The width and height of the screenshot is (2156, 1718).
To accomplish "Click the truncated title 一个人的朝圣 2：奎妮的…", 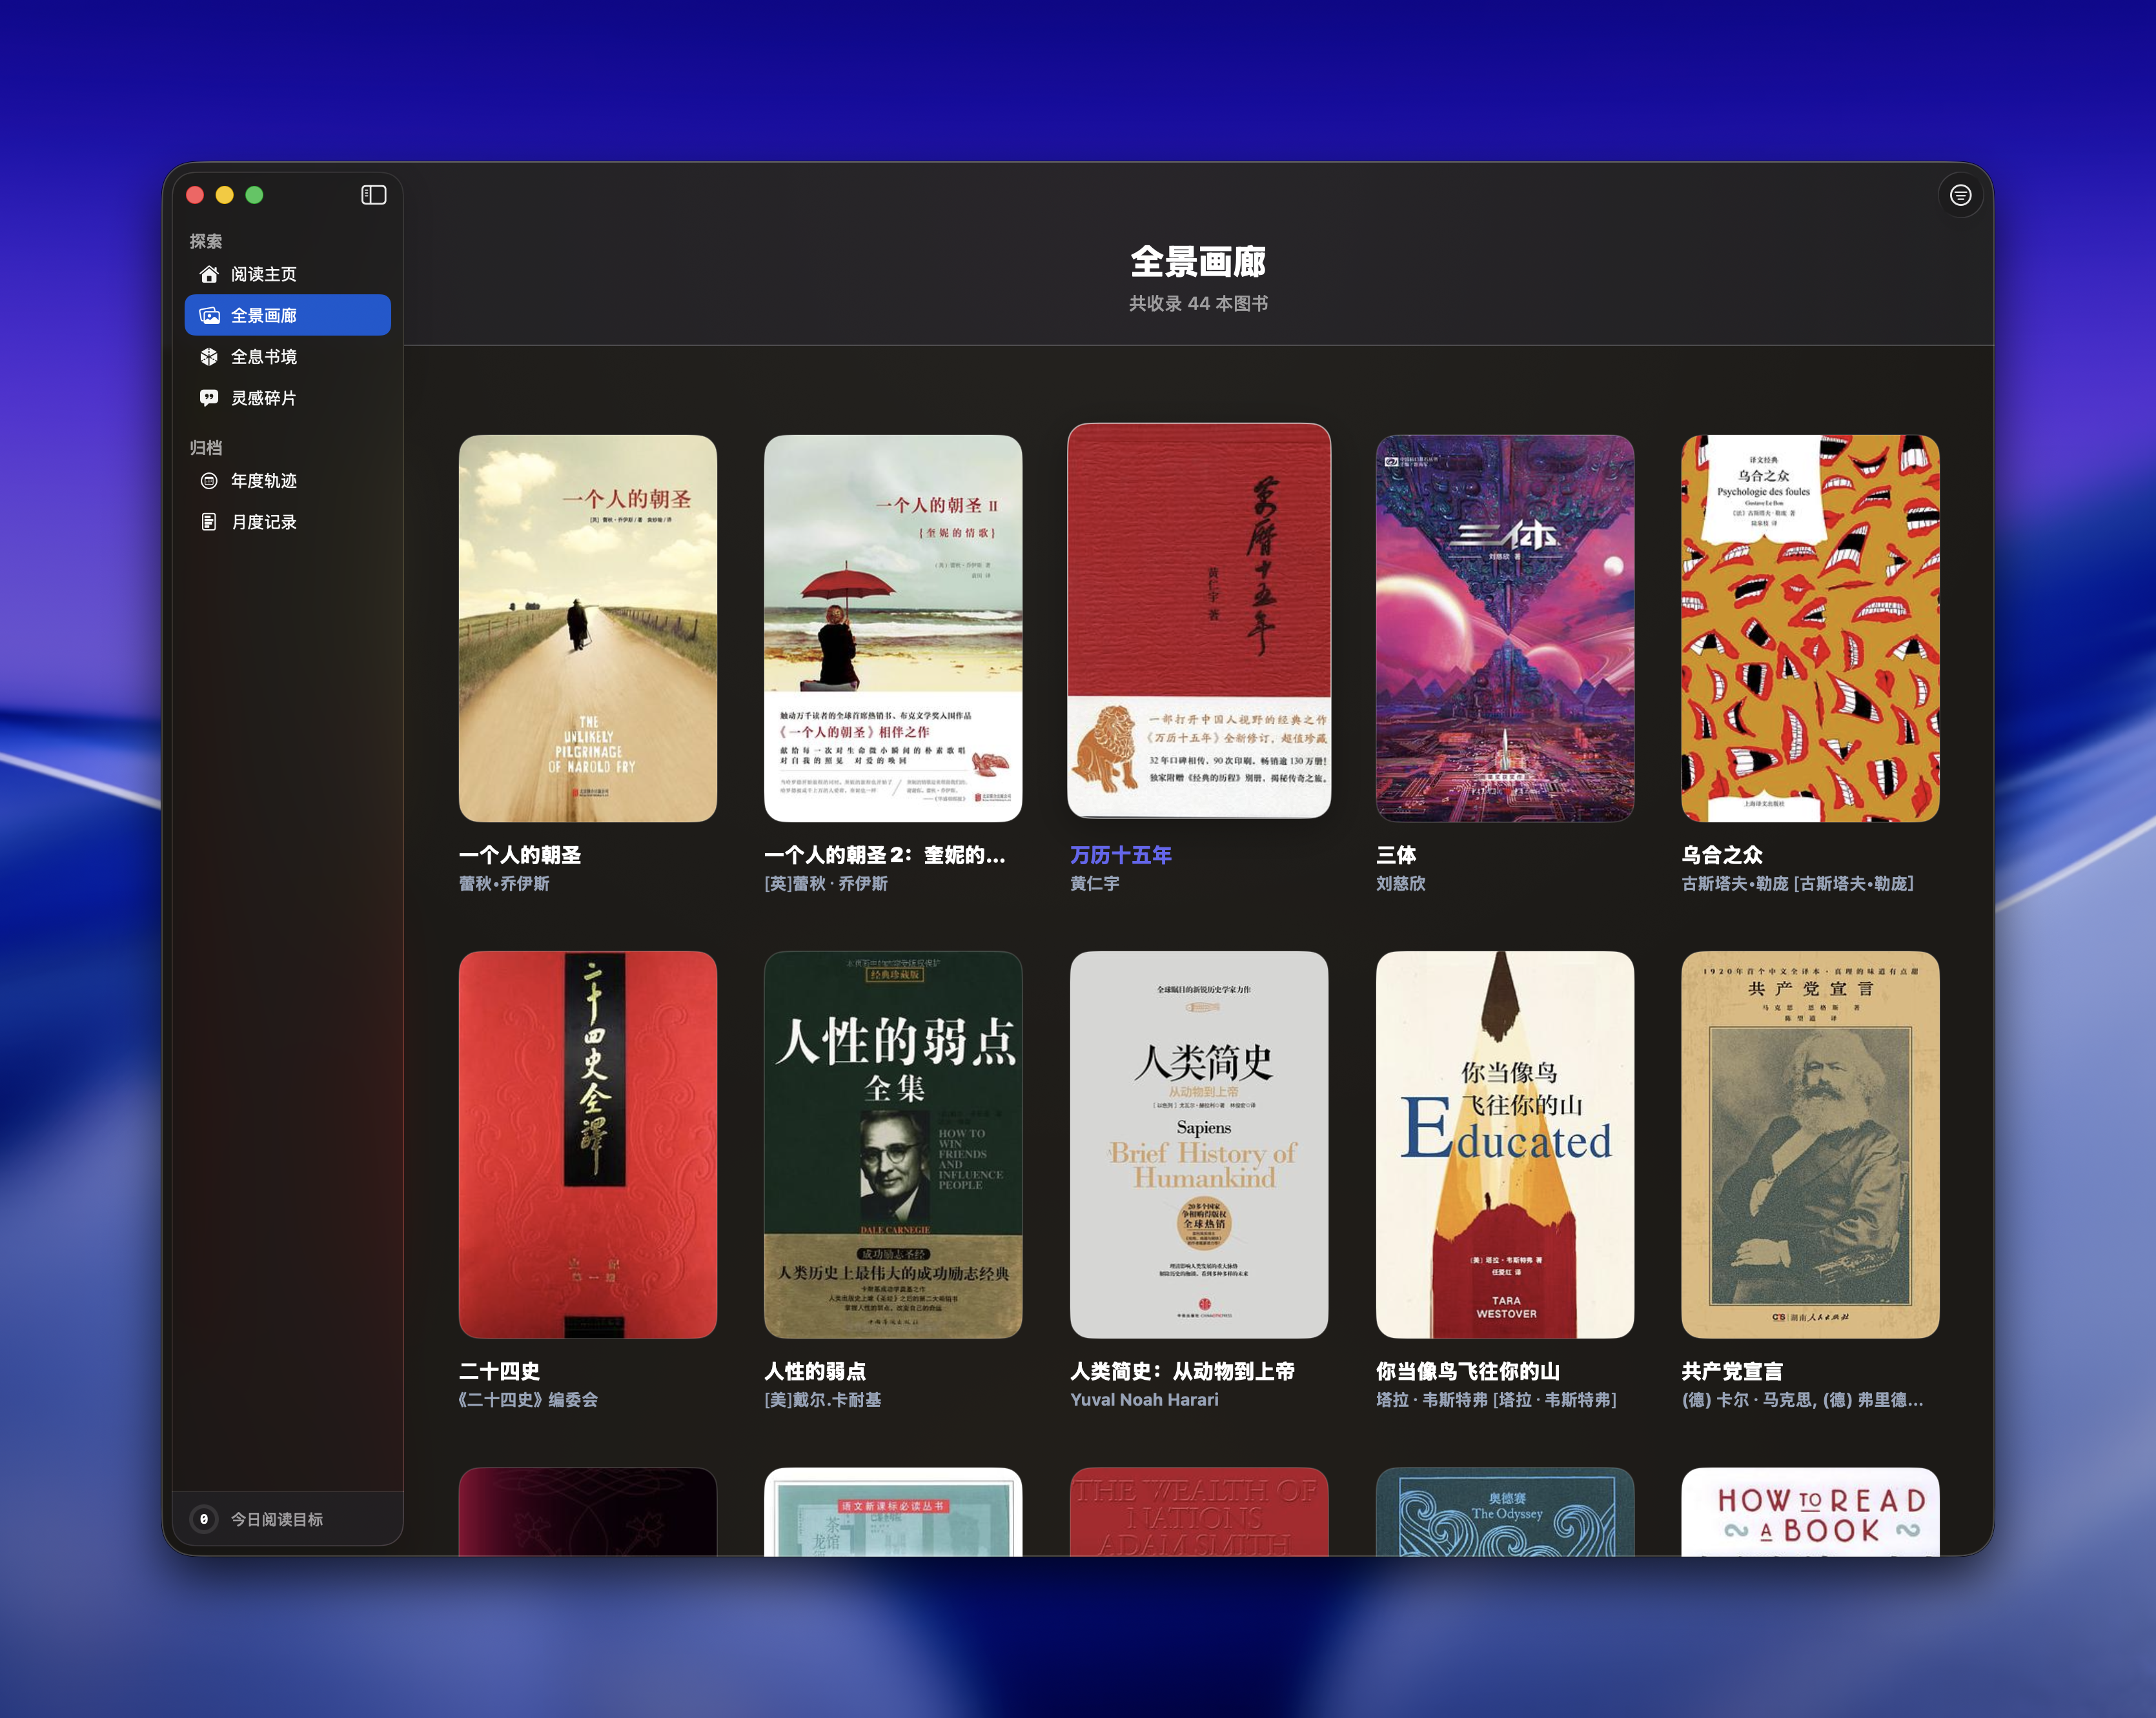I will [x=885, y=855].
